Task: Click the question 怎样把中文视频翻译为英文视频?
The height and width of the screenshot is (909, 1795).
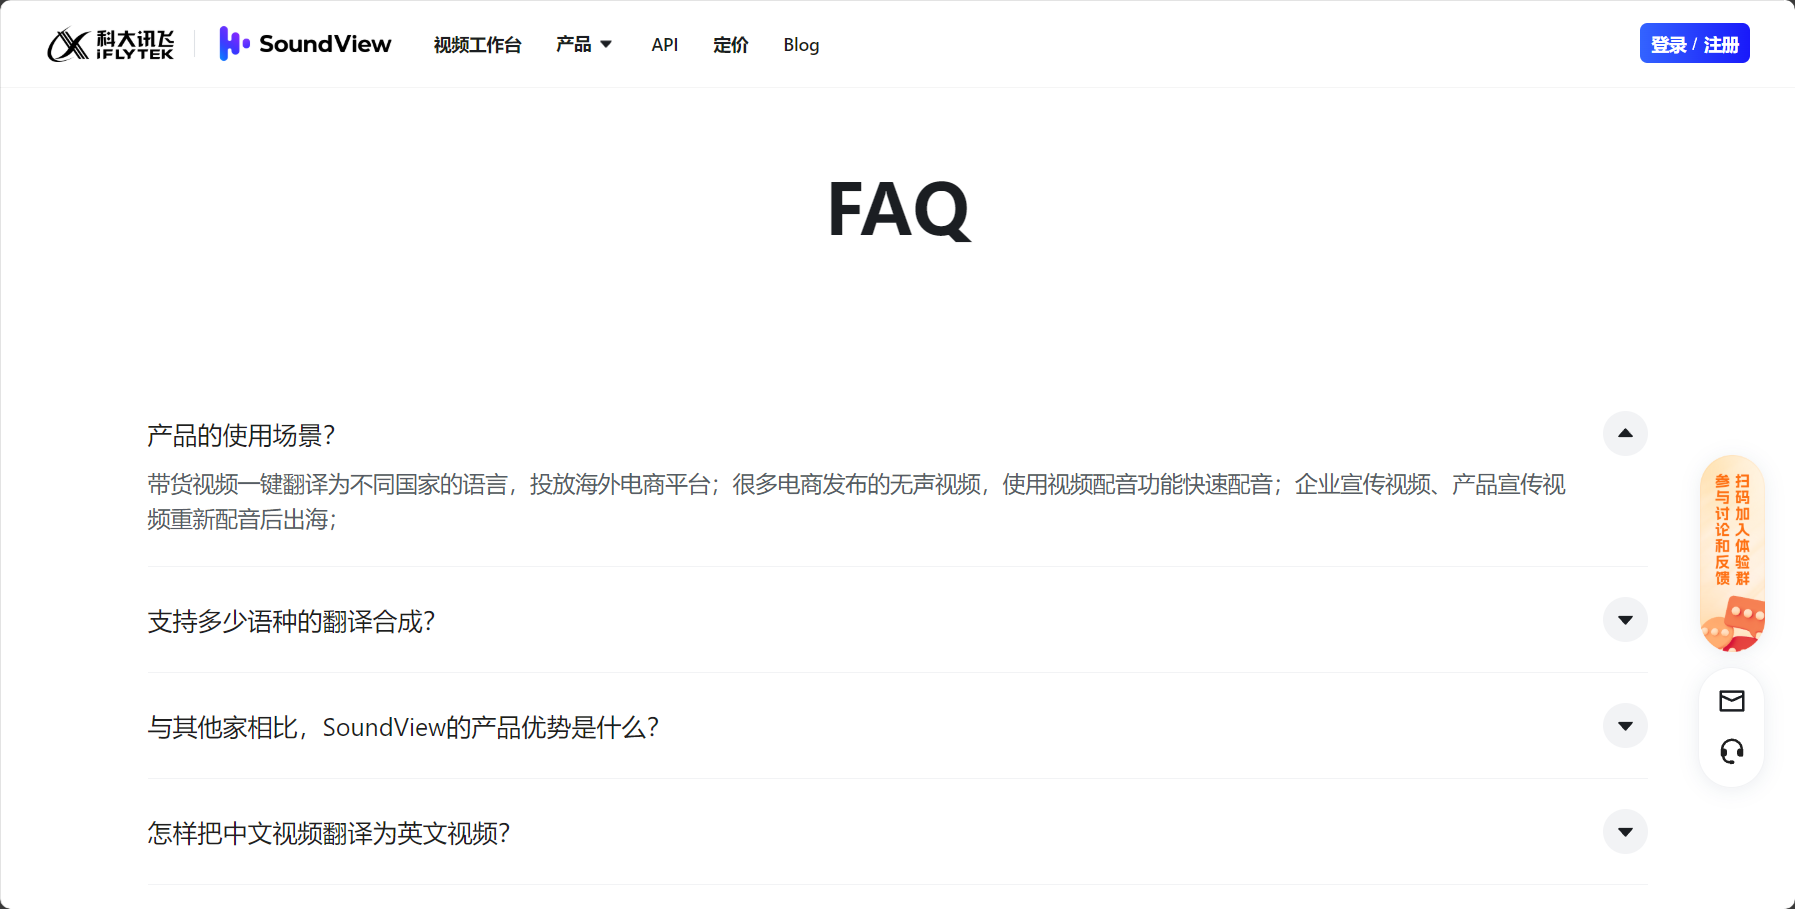Action: pyautogui.click(x=329, y=834)
